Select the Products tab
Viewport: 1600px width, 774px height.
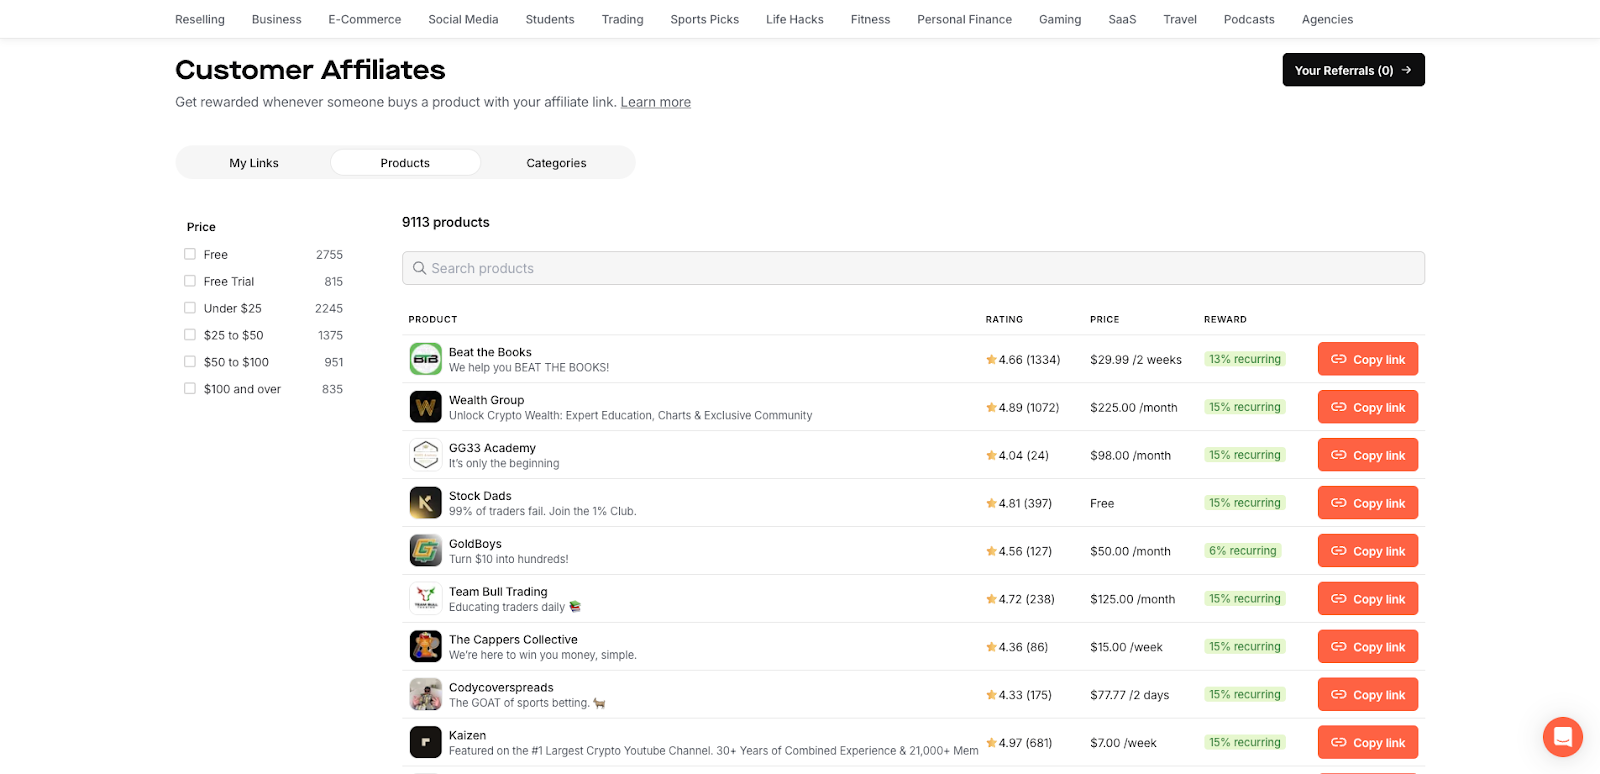coord(405,163)
